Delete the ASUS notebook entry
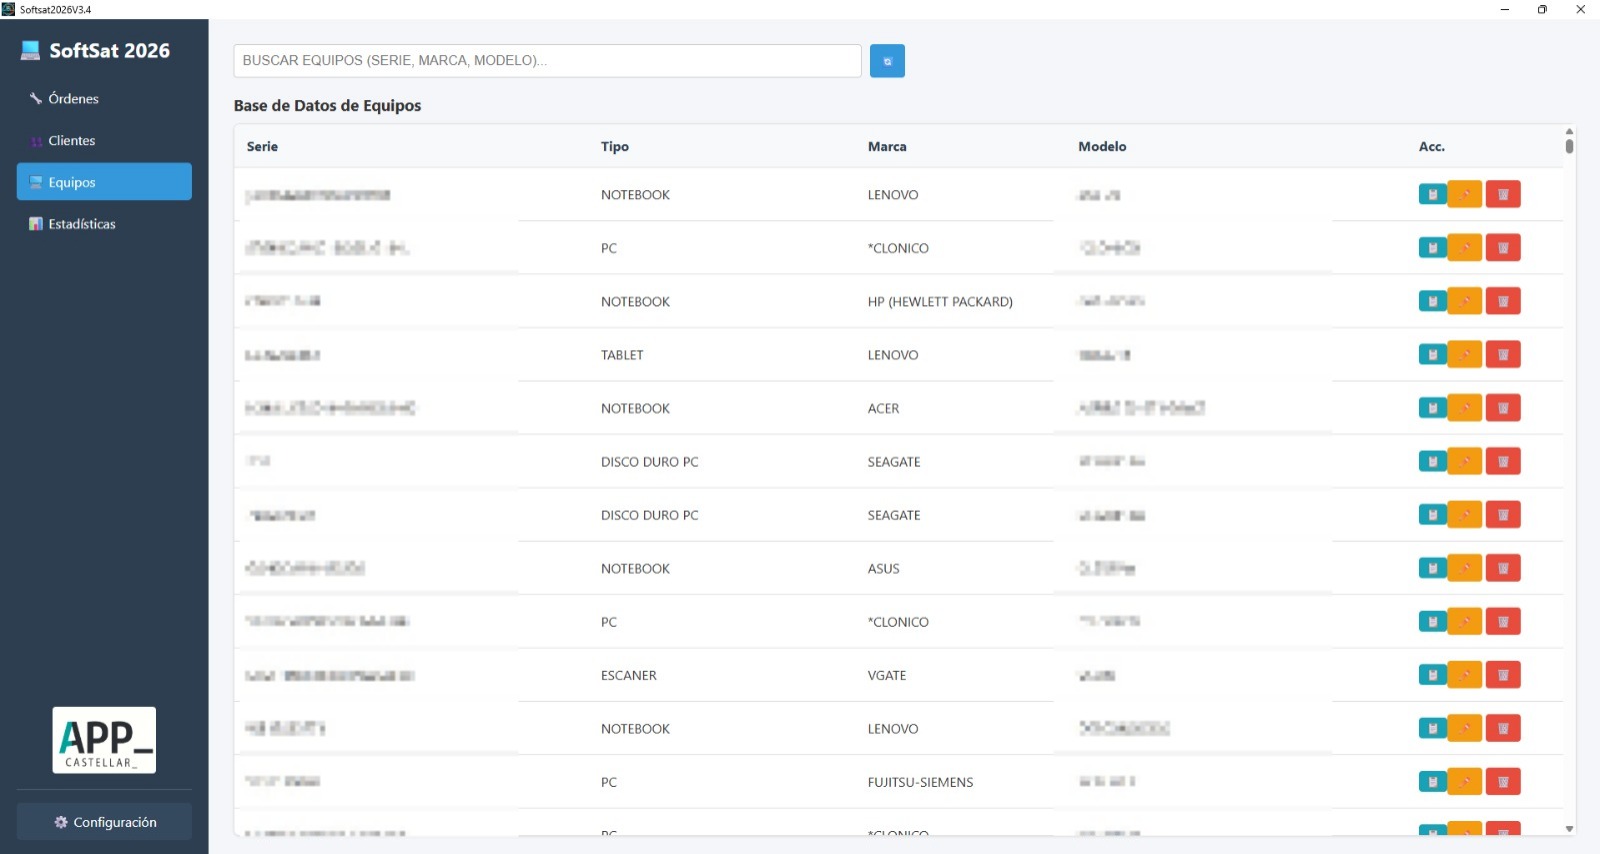Screen dimensions: 1600x854 tap(1503, 568)
